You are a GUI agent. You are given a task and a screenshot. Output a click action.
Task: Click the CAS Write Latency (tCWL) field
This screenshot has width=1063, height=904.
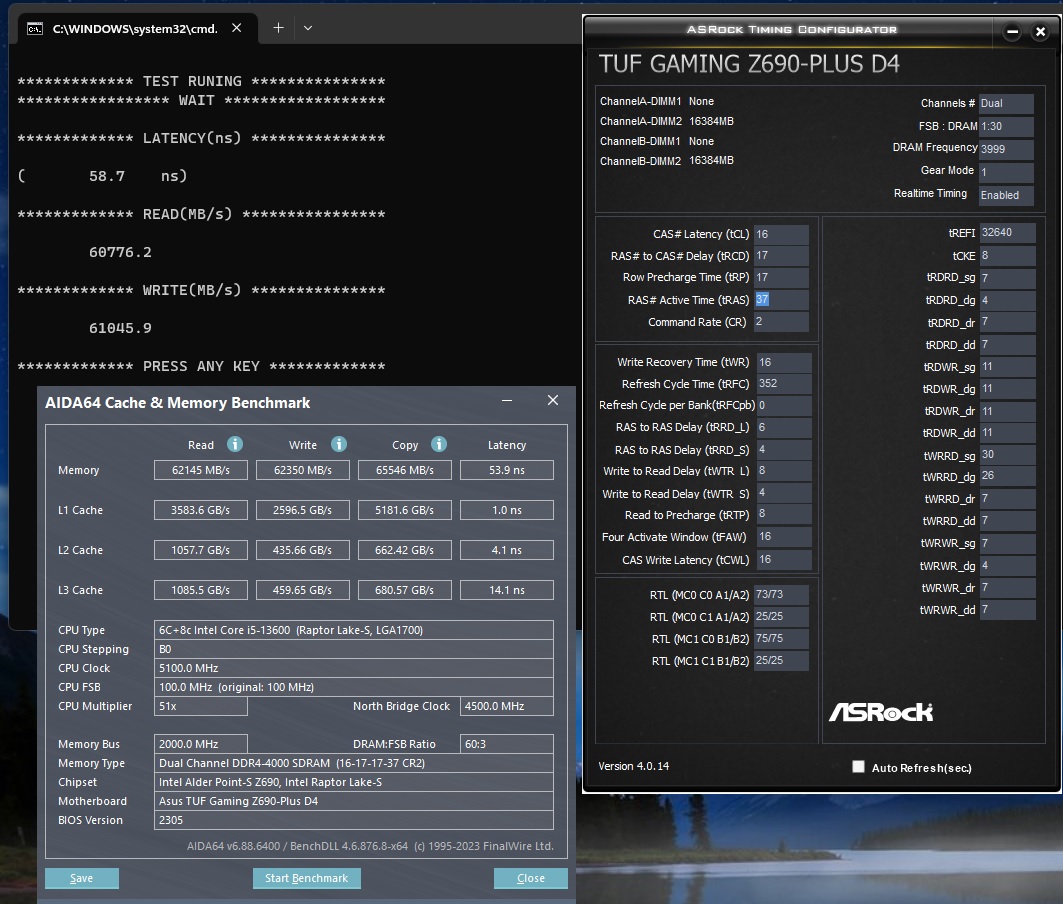click(x=784, y=559)
